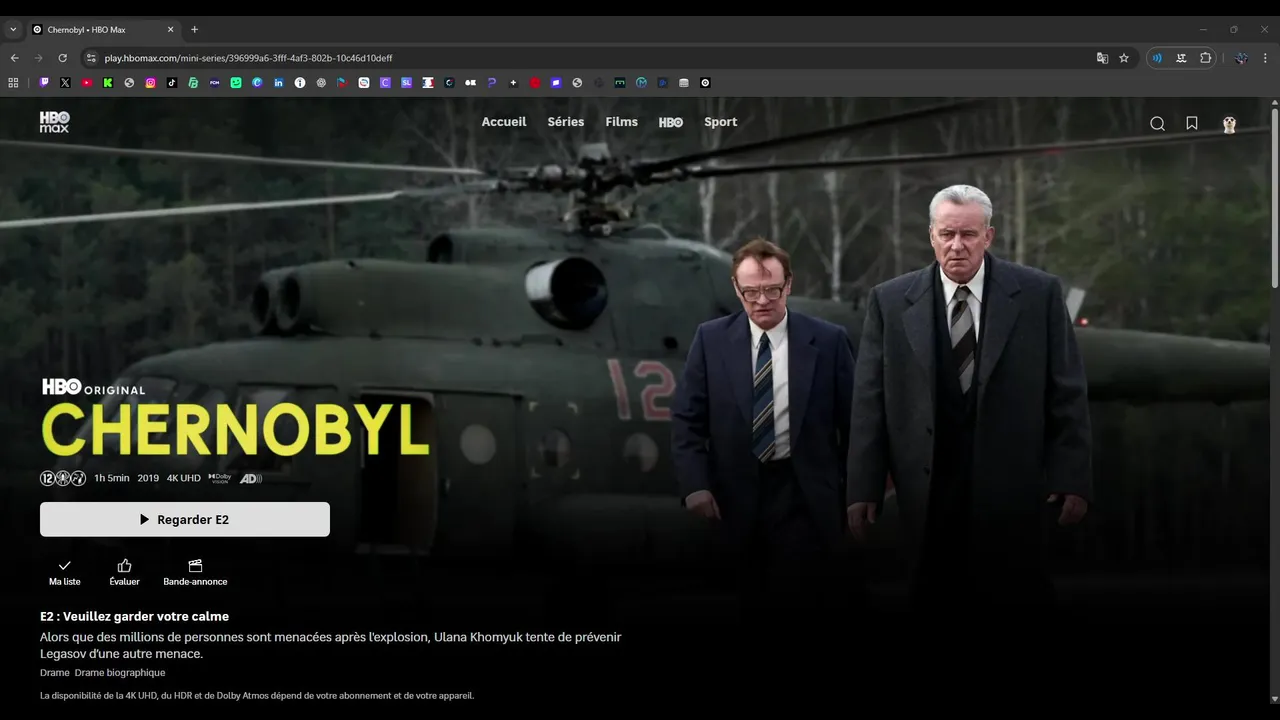Click the browser forward arrow
The width and height of the screenshot is (1280, 720).
(x=39, y=58)
